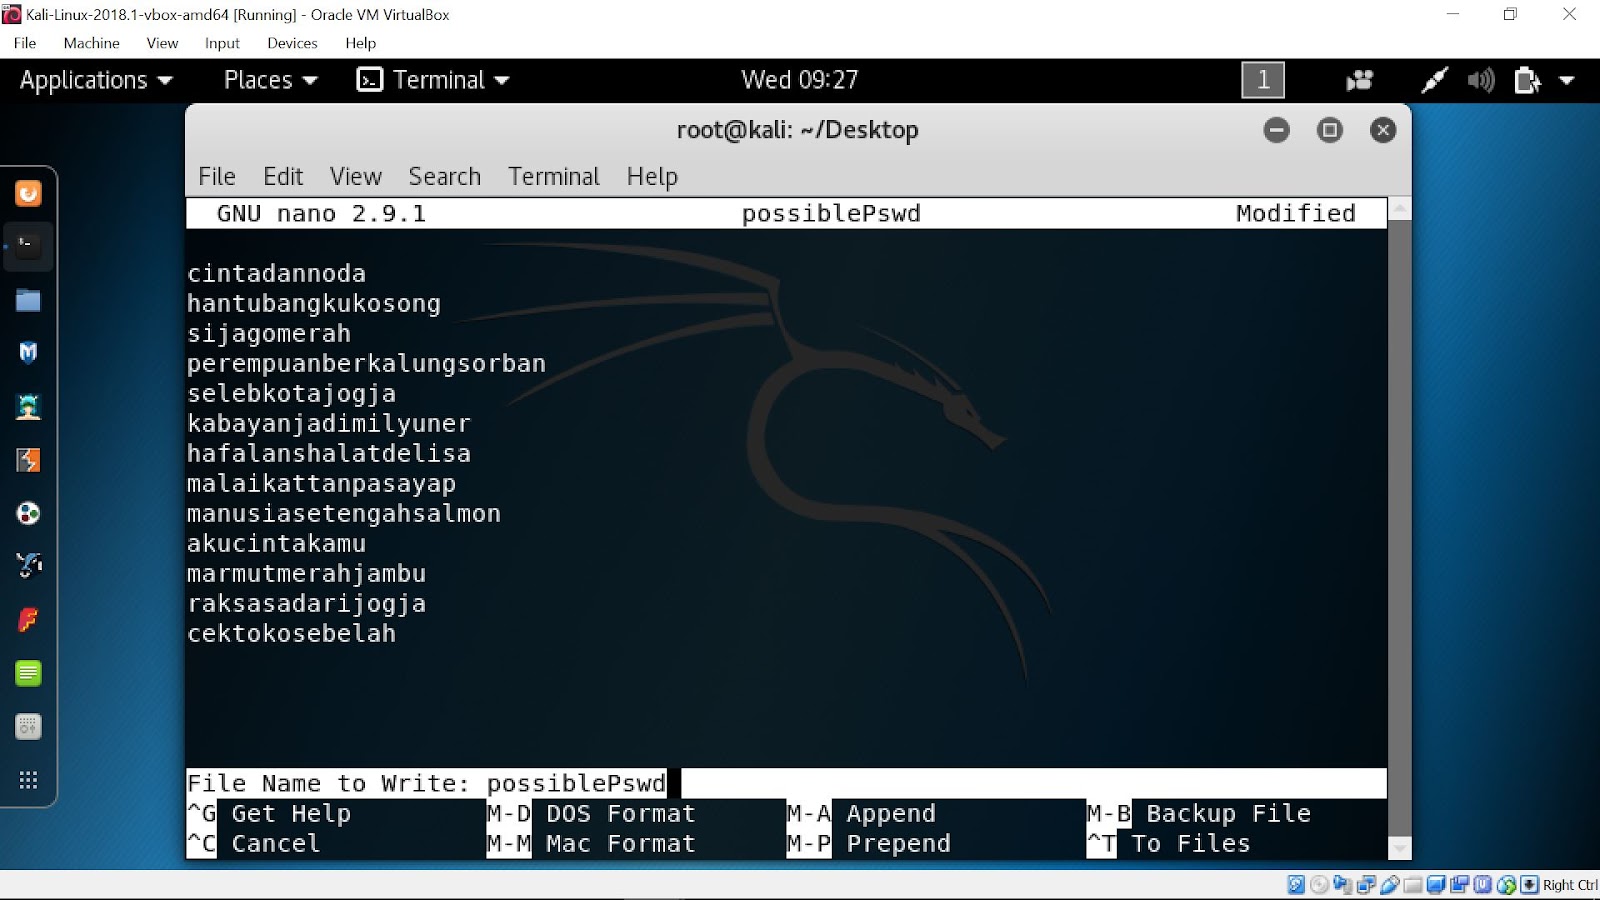This screenshot has width=1600, height=900.
Task: Click the volume speaker icon in top bar
Action: [x=1481, y=80]
